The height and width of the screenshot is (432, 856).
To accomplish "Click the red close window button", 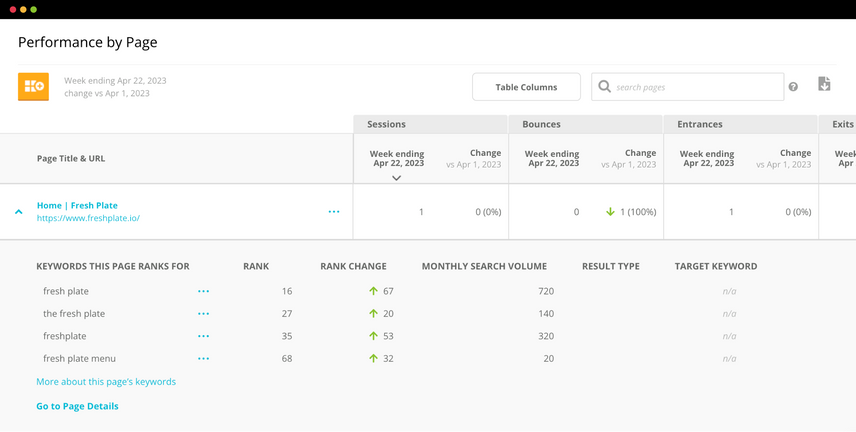I will pos(13,9).
